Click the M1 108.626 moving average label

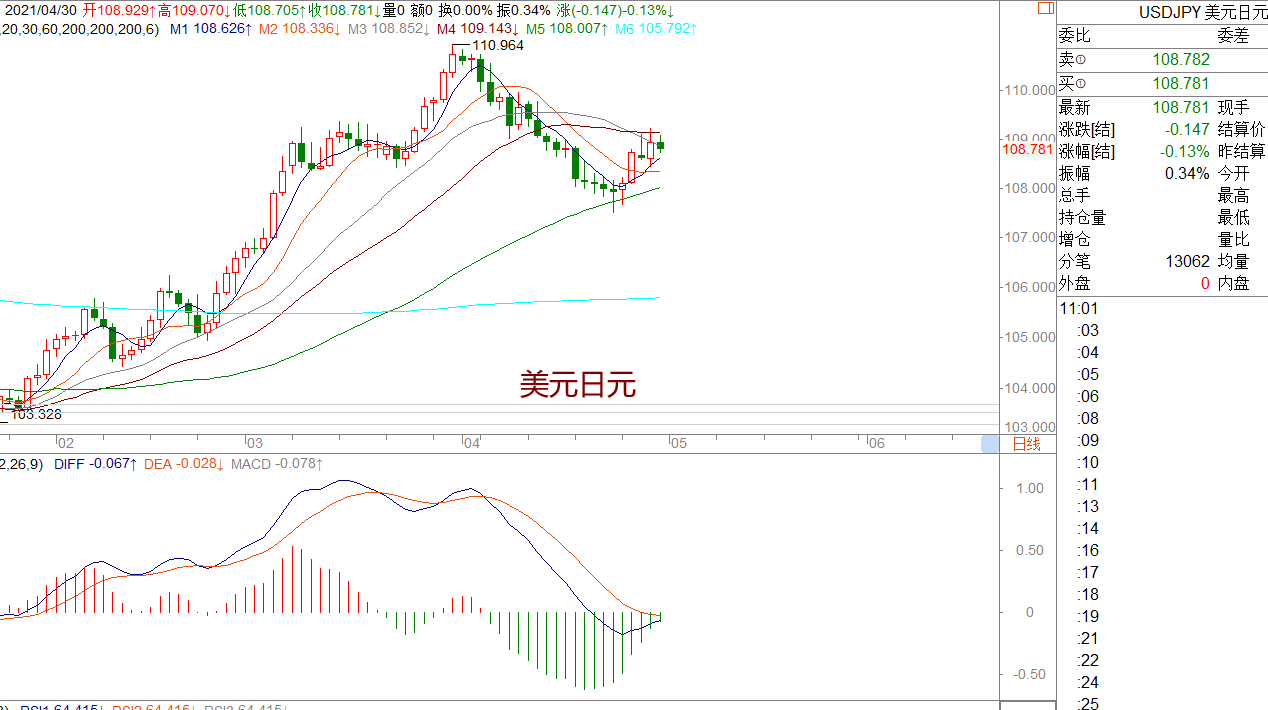[210, 29]
